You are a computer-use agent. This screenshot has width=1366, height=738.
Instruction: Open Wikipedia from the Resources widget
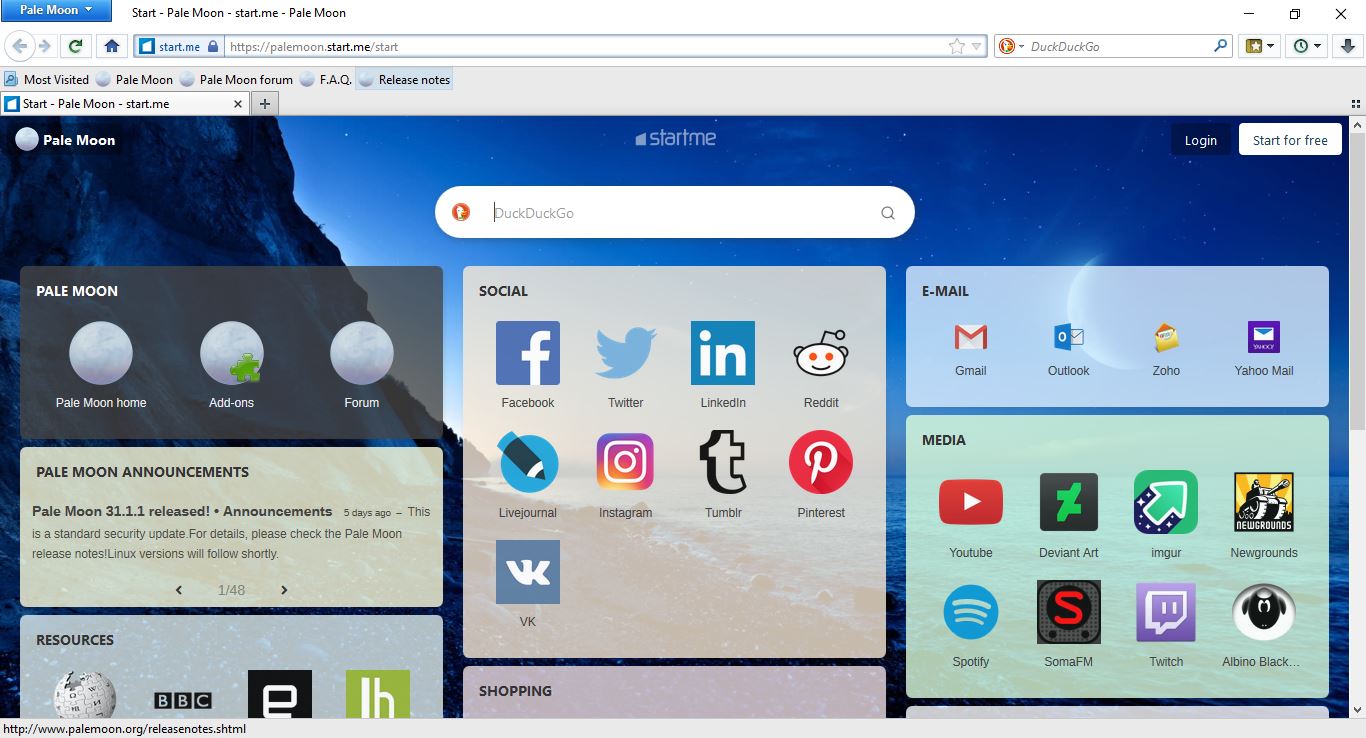[x=85, y=695]
